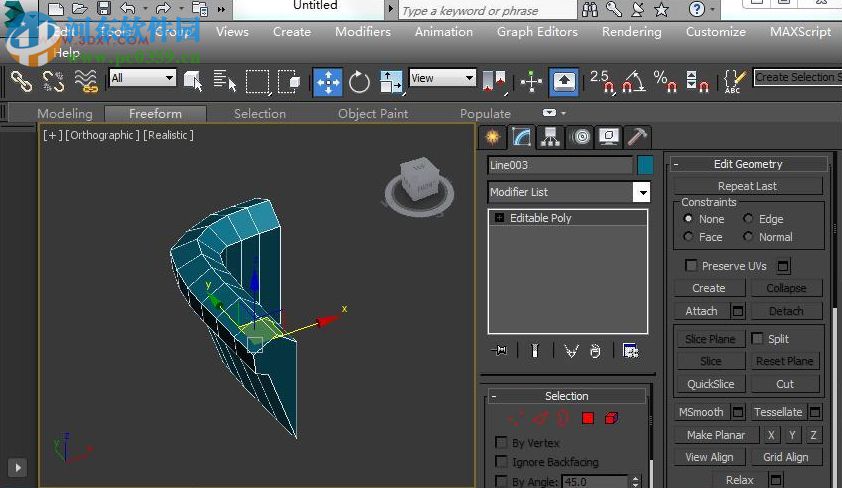Toggle 2.5 Snaps button
Screen dimensions: 842x488
603,82
